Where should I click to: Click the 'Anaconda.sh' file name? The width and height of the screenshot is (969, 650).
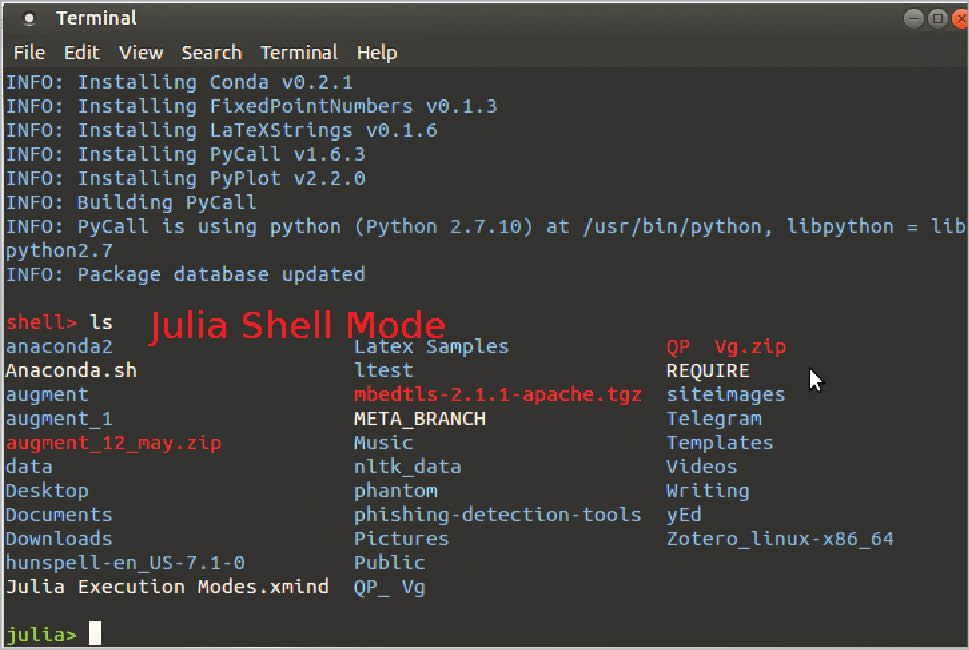point(71,370)
